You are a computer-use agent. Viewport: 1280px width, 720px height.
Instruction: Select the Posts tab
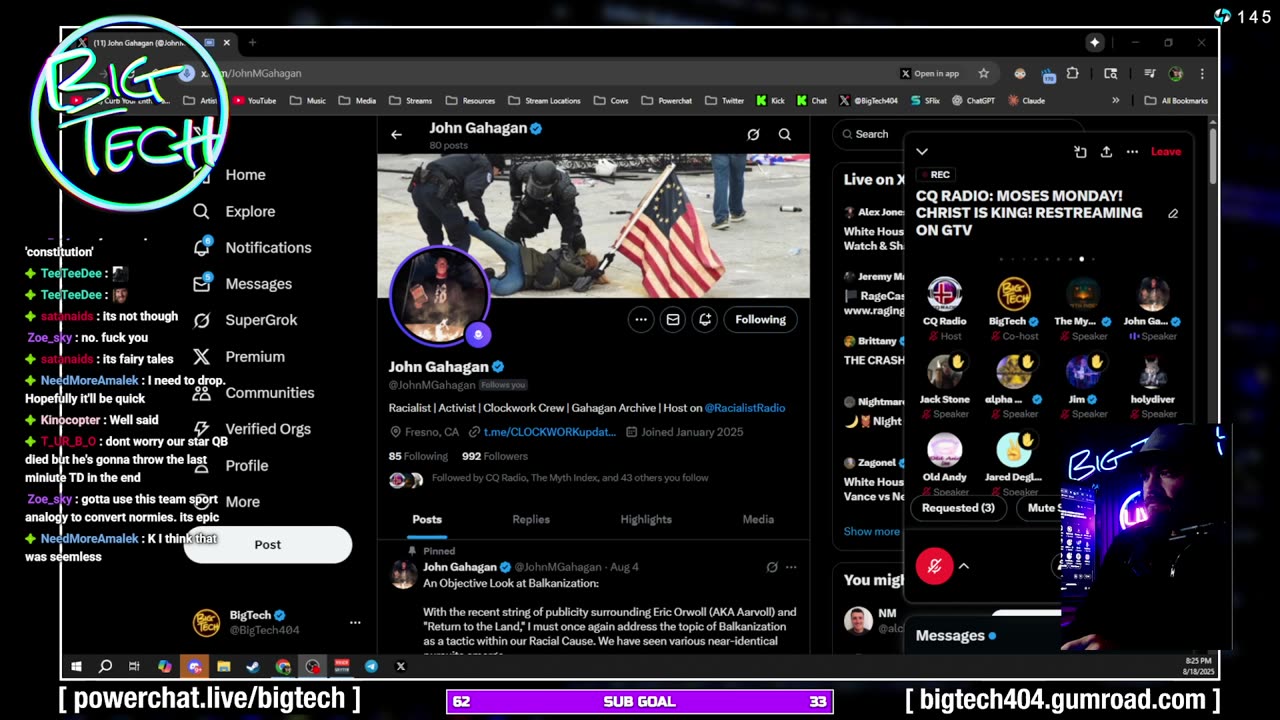pos(427,519)
